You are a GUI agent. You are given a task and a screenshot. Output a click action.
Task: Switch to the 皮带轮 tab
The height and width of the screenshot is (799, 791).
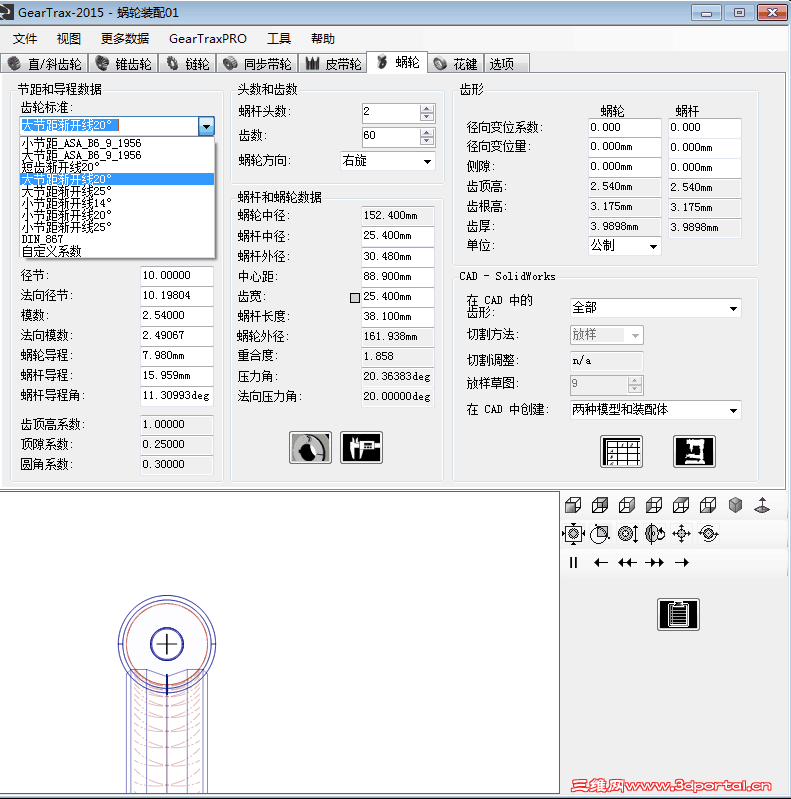tap(333, 64)
